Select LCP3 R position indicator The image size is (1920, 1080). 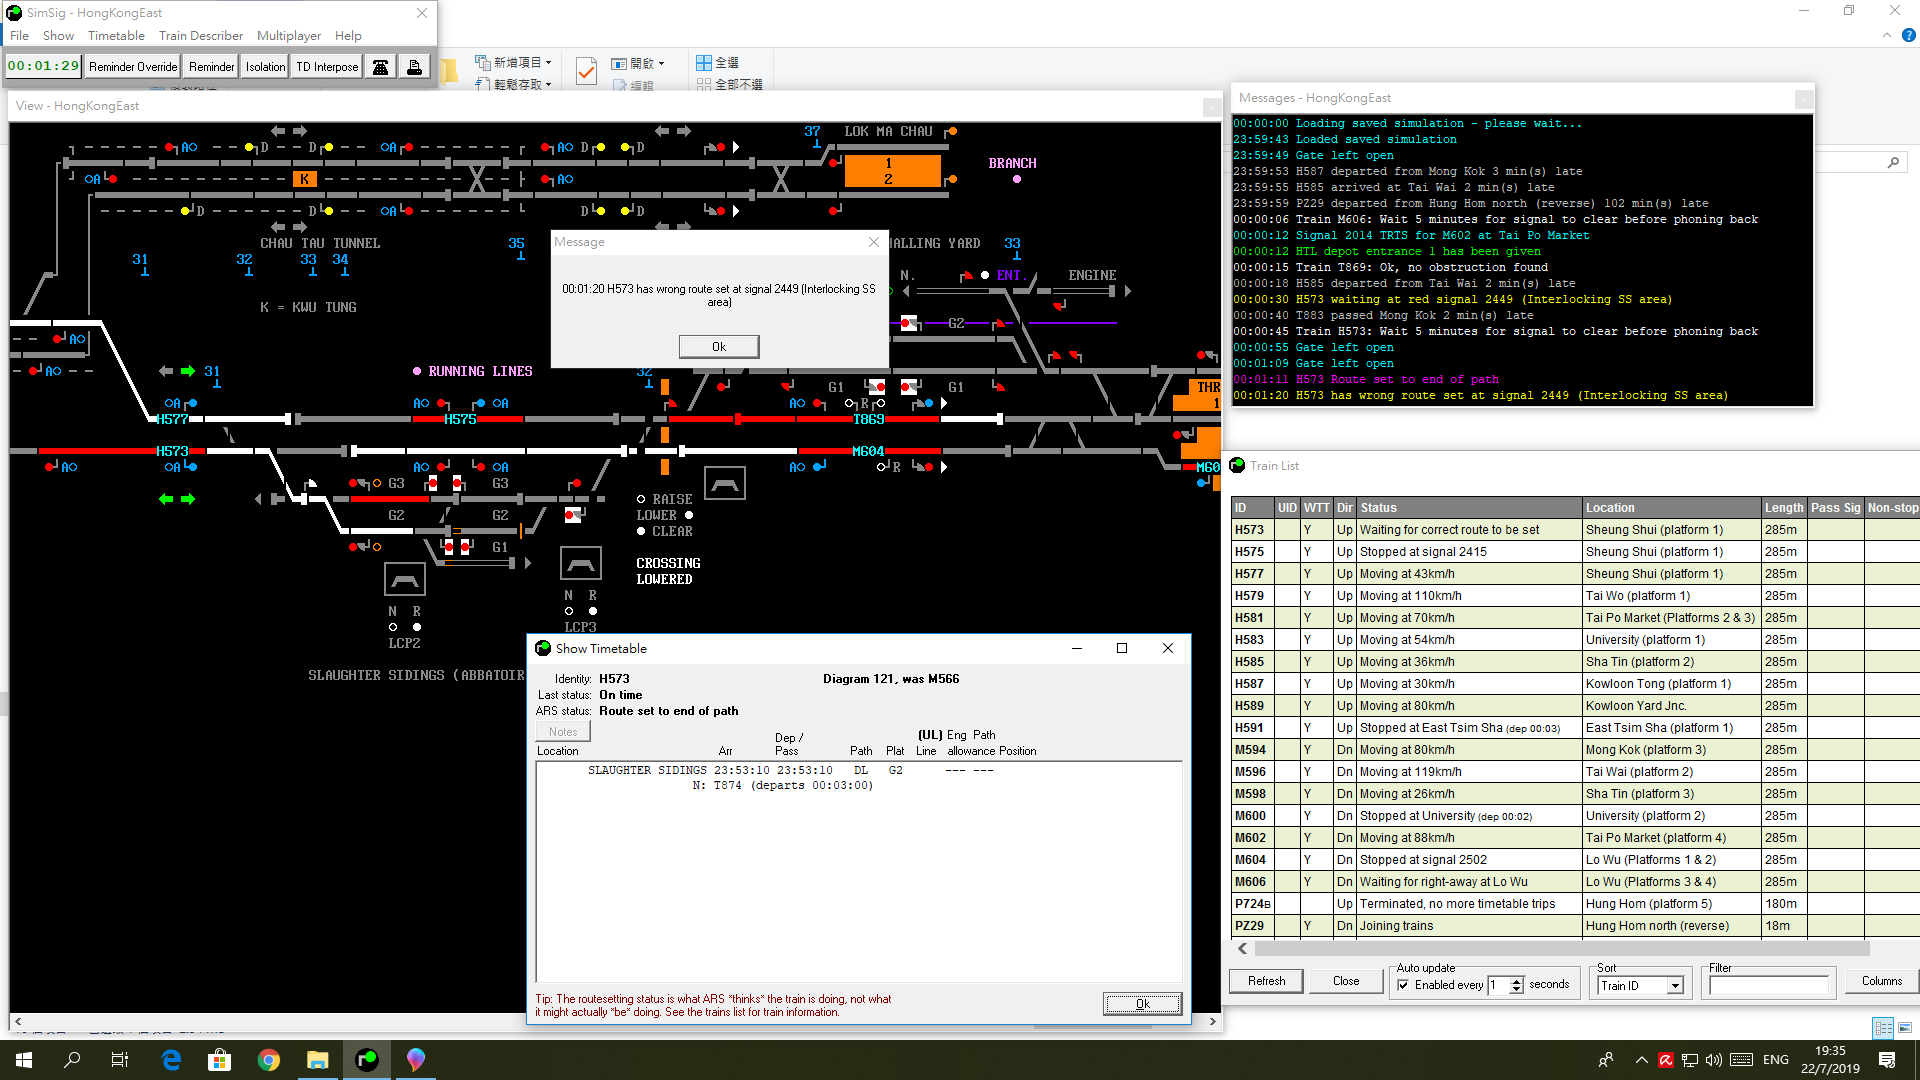coord(593,611)
